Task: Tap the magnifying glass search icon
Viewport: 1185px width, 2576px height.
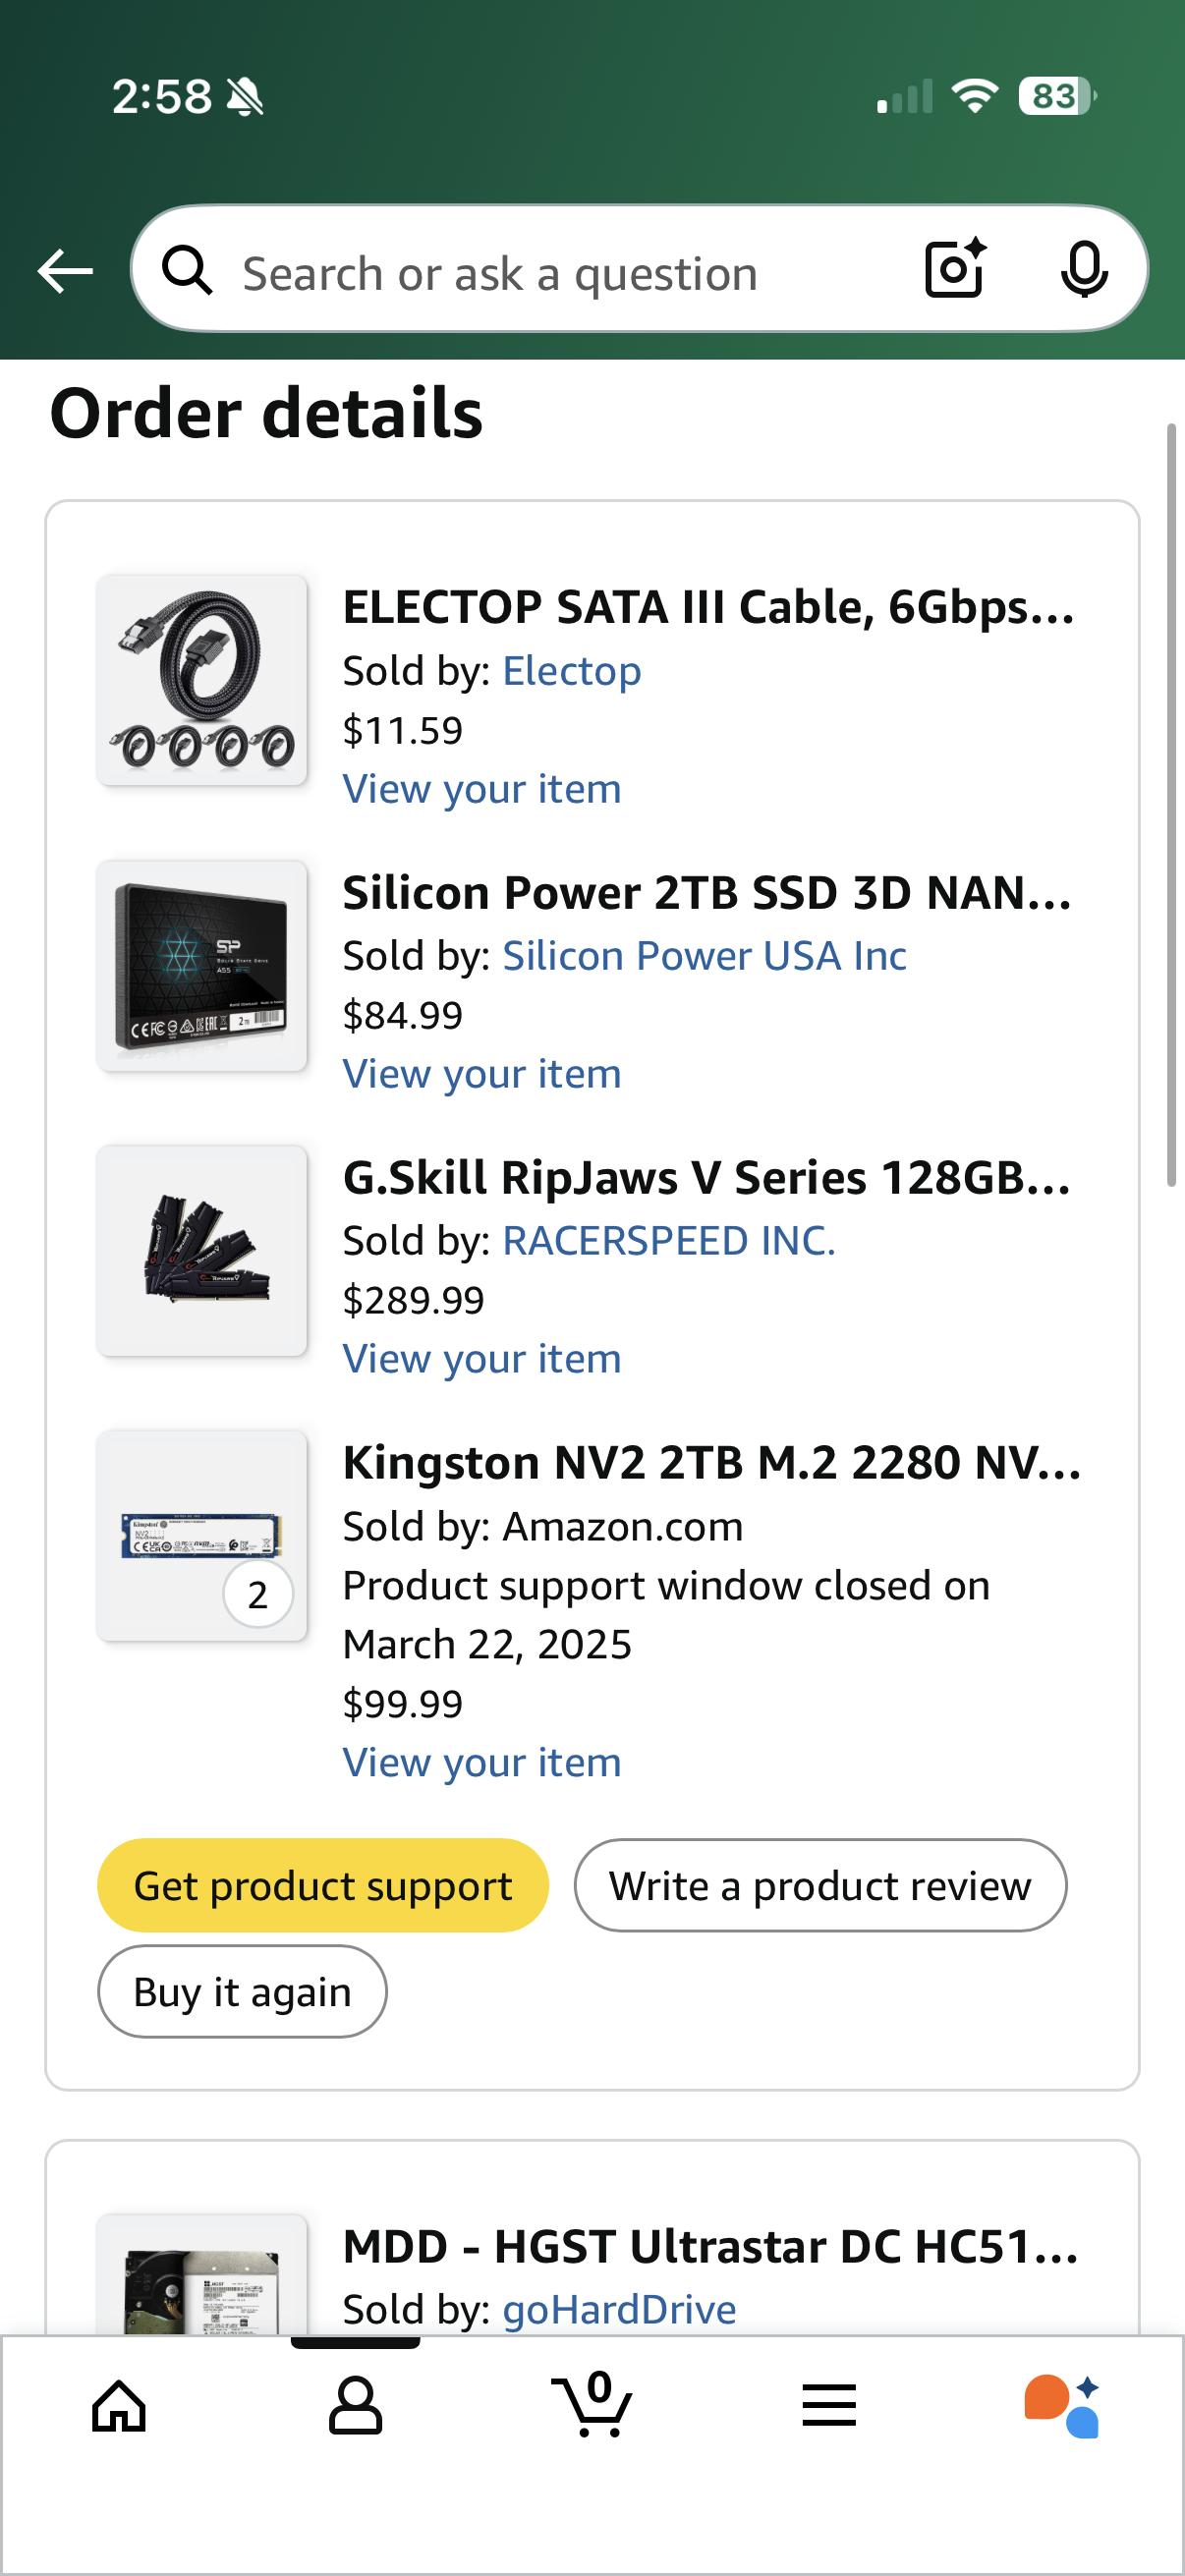Action: click(x=188, y=271)
